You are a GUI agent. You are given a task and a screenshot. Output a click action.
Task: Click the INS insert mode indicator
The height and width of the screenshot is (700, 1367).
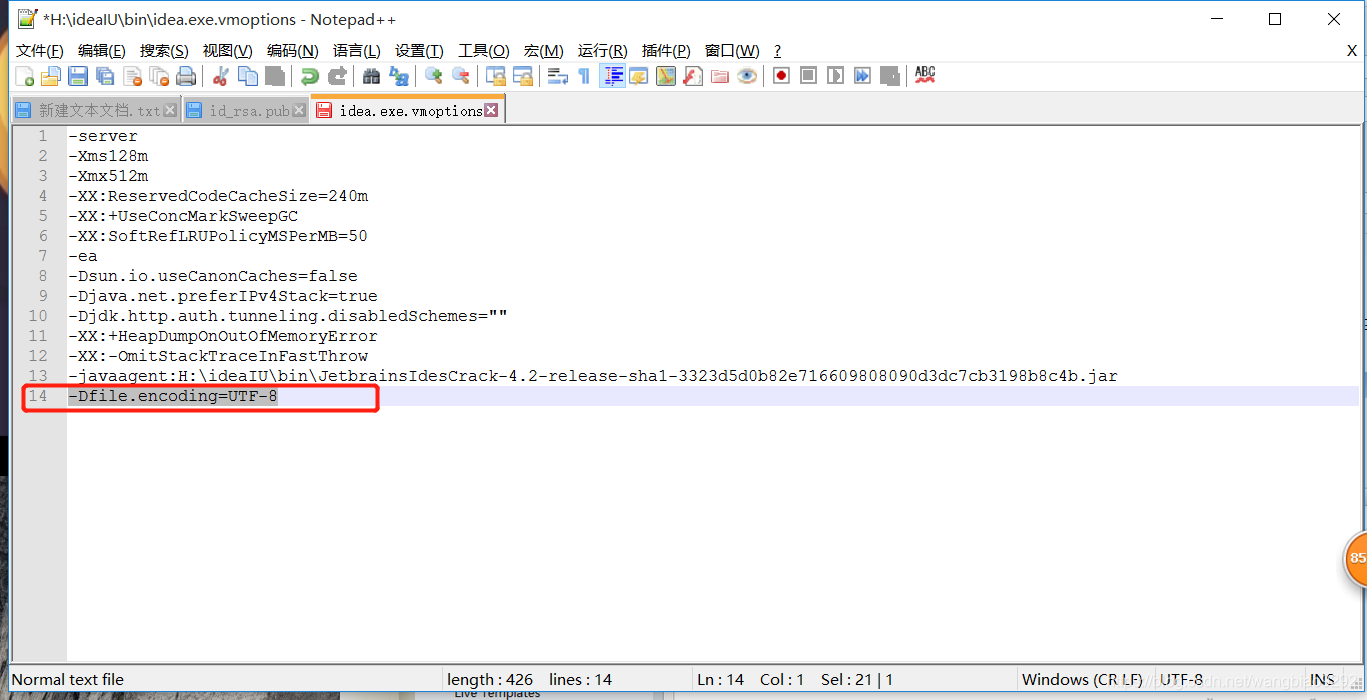(x=1322, y=679)
